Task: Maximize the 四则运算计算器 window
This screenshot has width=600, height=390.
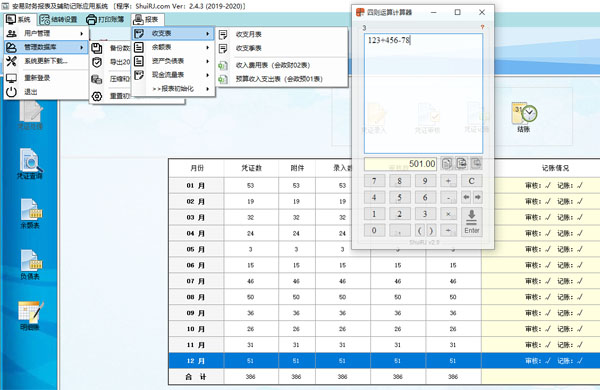Action: pyautogui.click(x=458, y=13)
